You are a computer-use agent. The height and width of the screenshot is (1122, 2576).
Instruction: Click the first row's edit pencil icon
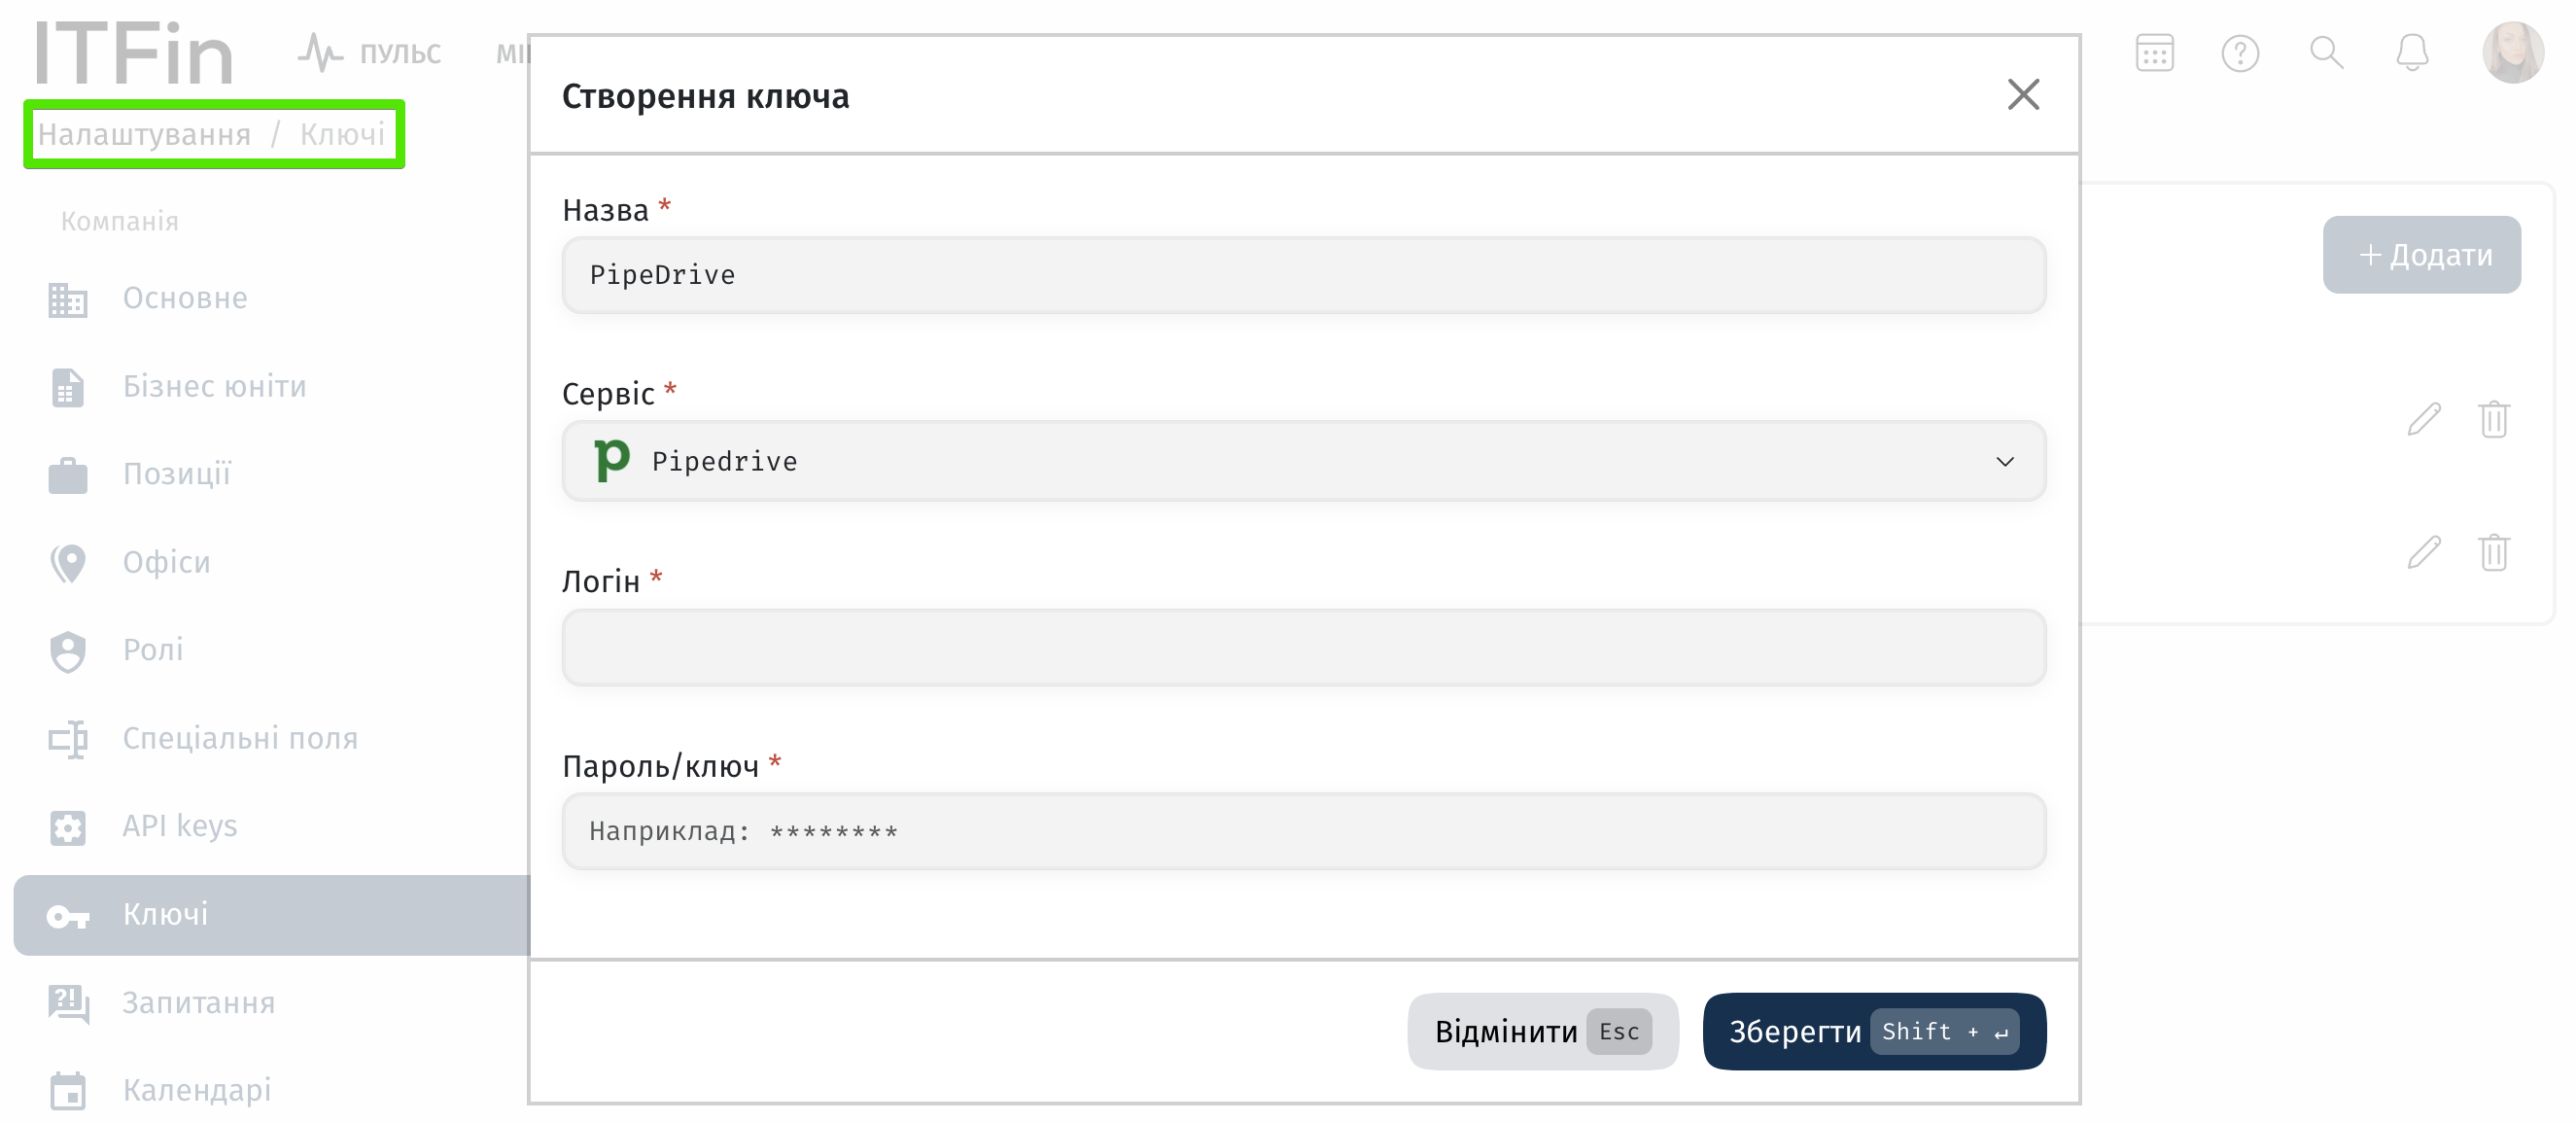[x=2424, y=419]
